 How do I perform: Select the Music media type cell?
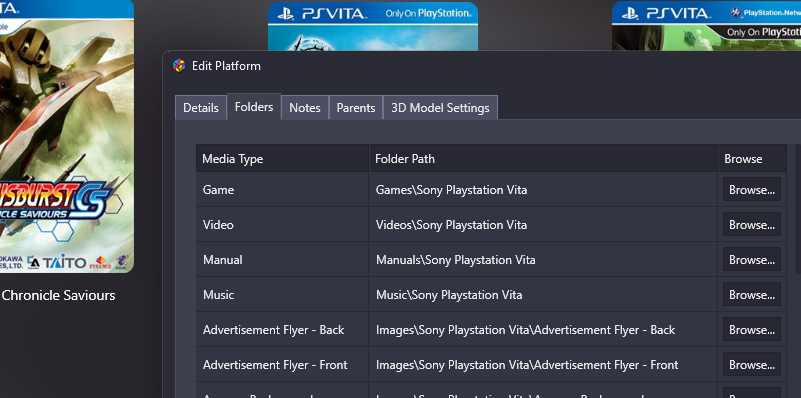(x=282, y=295)
